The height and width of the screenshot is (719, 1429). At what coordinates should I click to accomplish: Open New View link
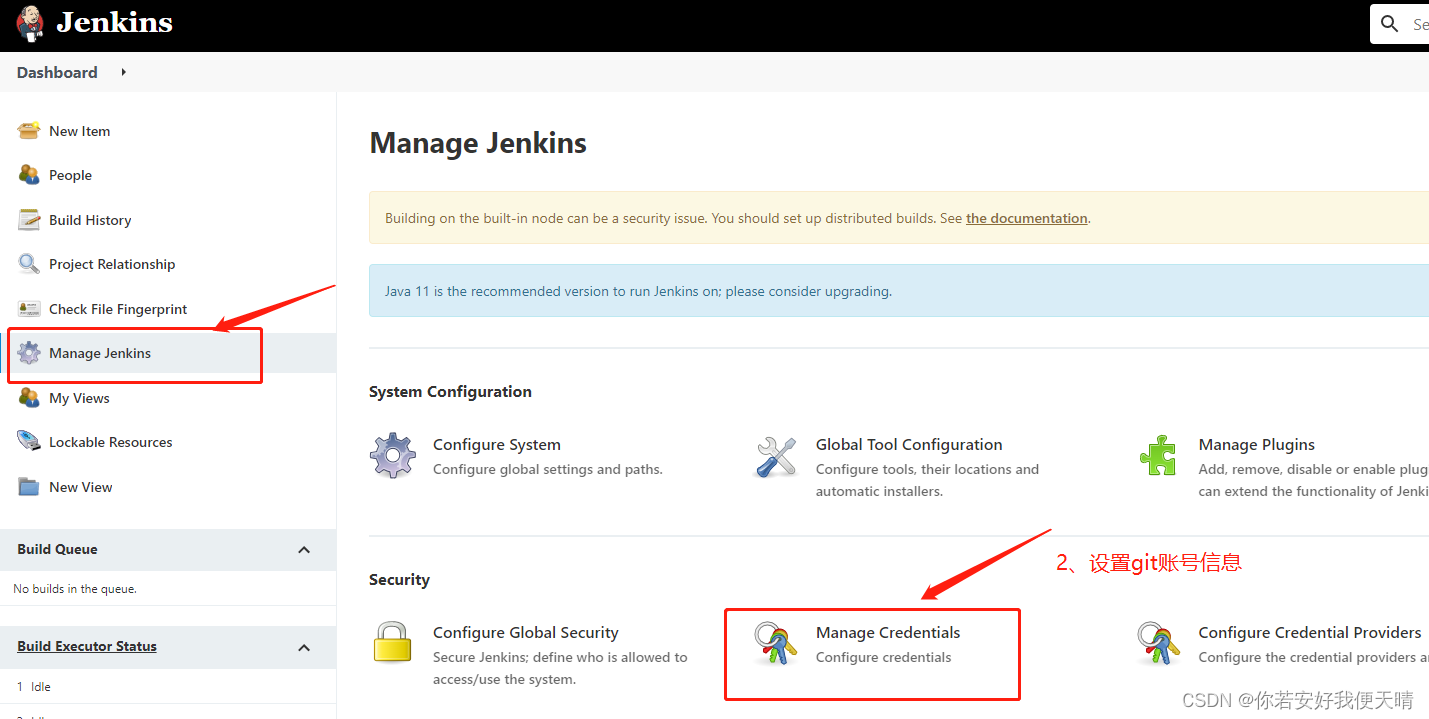point(81,487)
